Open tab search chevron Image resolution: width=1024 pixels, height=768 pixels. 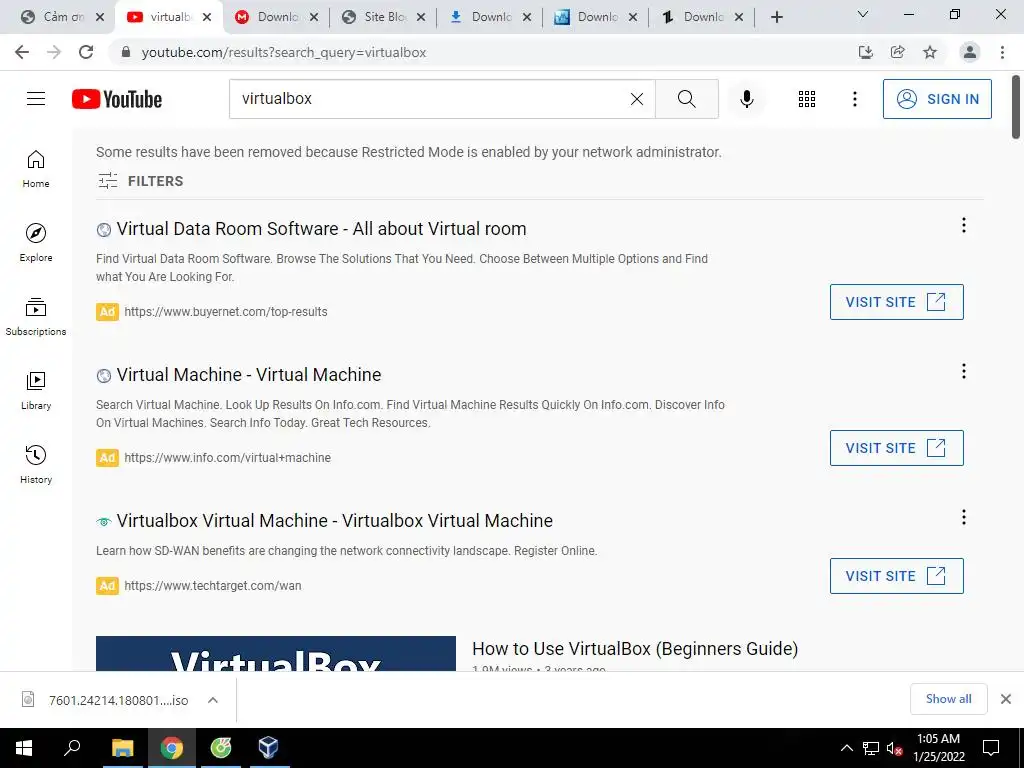pos(863,14)
